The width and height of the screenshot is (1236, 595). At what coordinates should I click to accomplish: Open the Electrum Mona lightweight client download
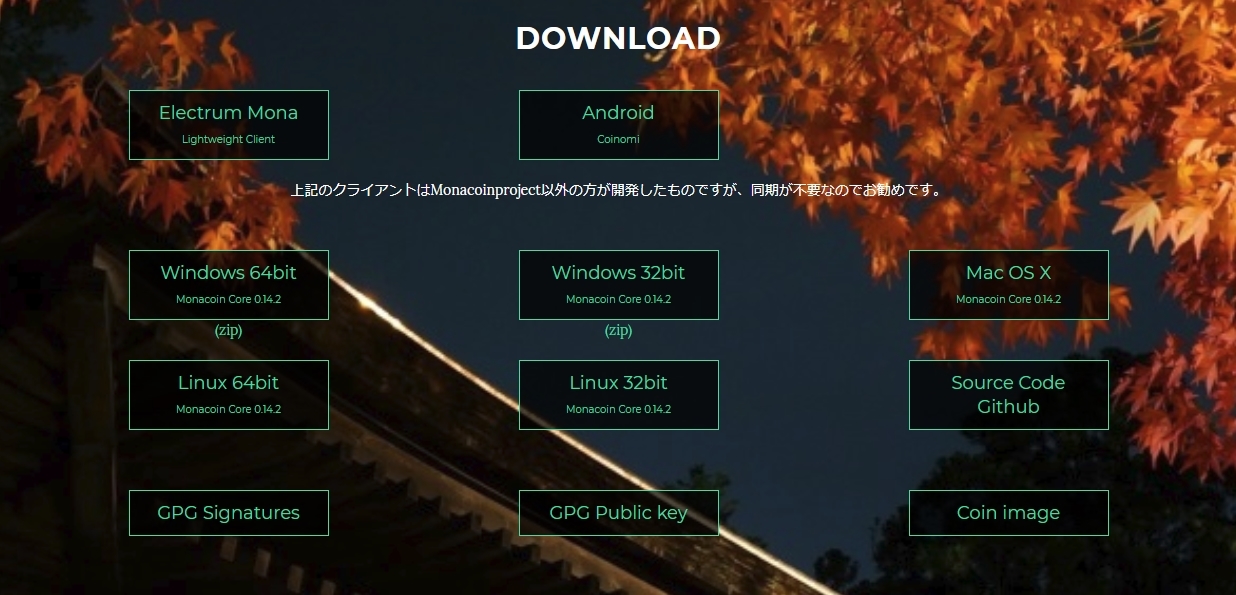pos(228,125)
